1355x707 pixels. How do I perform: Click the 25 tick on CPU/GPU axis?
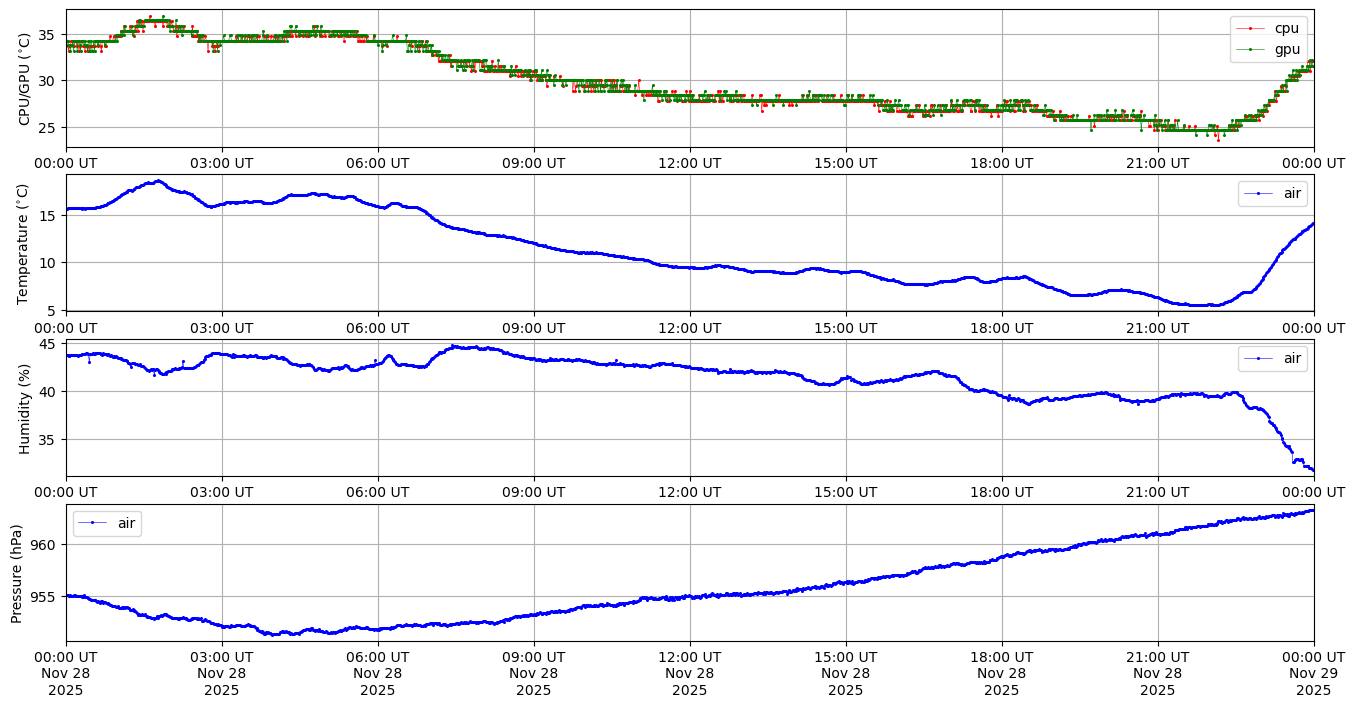click(48, 128)
